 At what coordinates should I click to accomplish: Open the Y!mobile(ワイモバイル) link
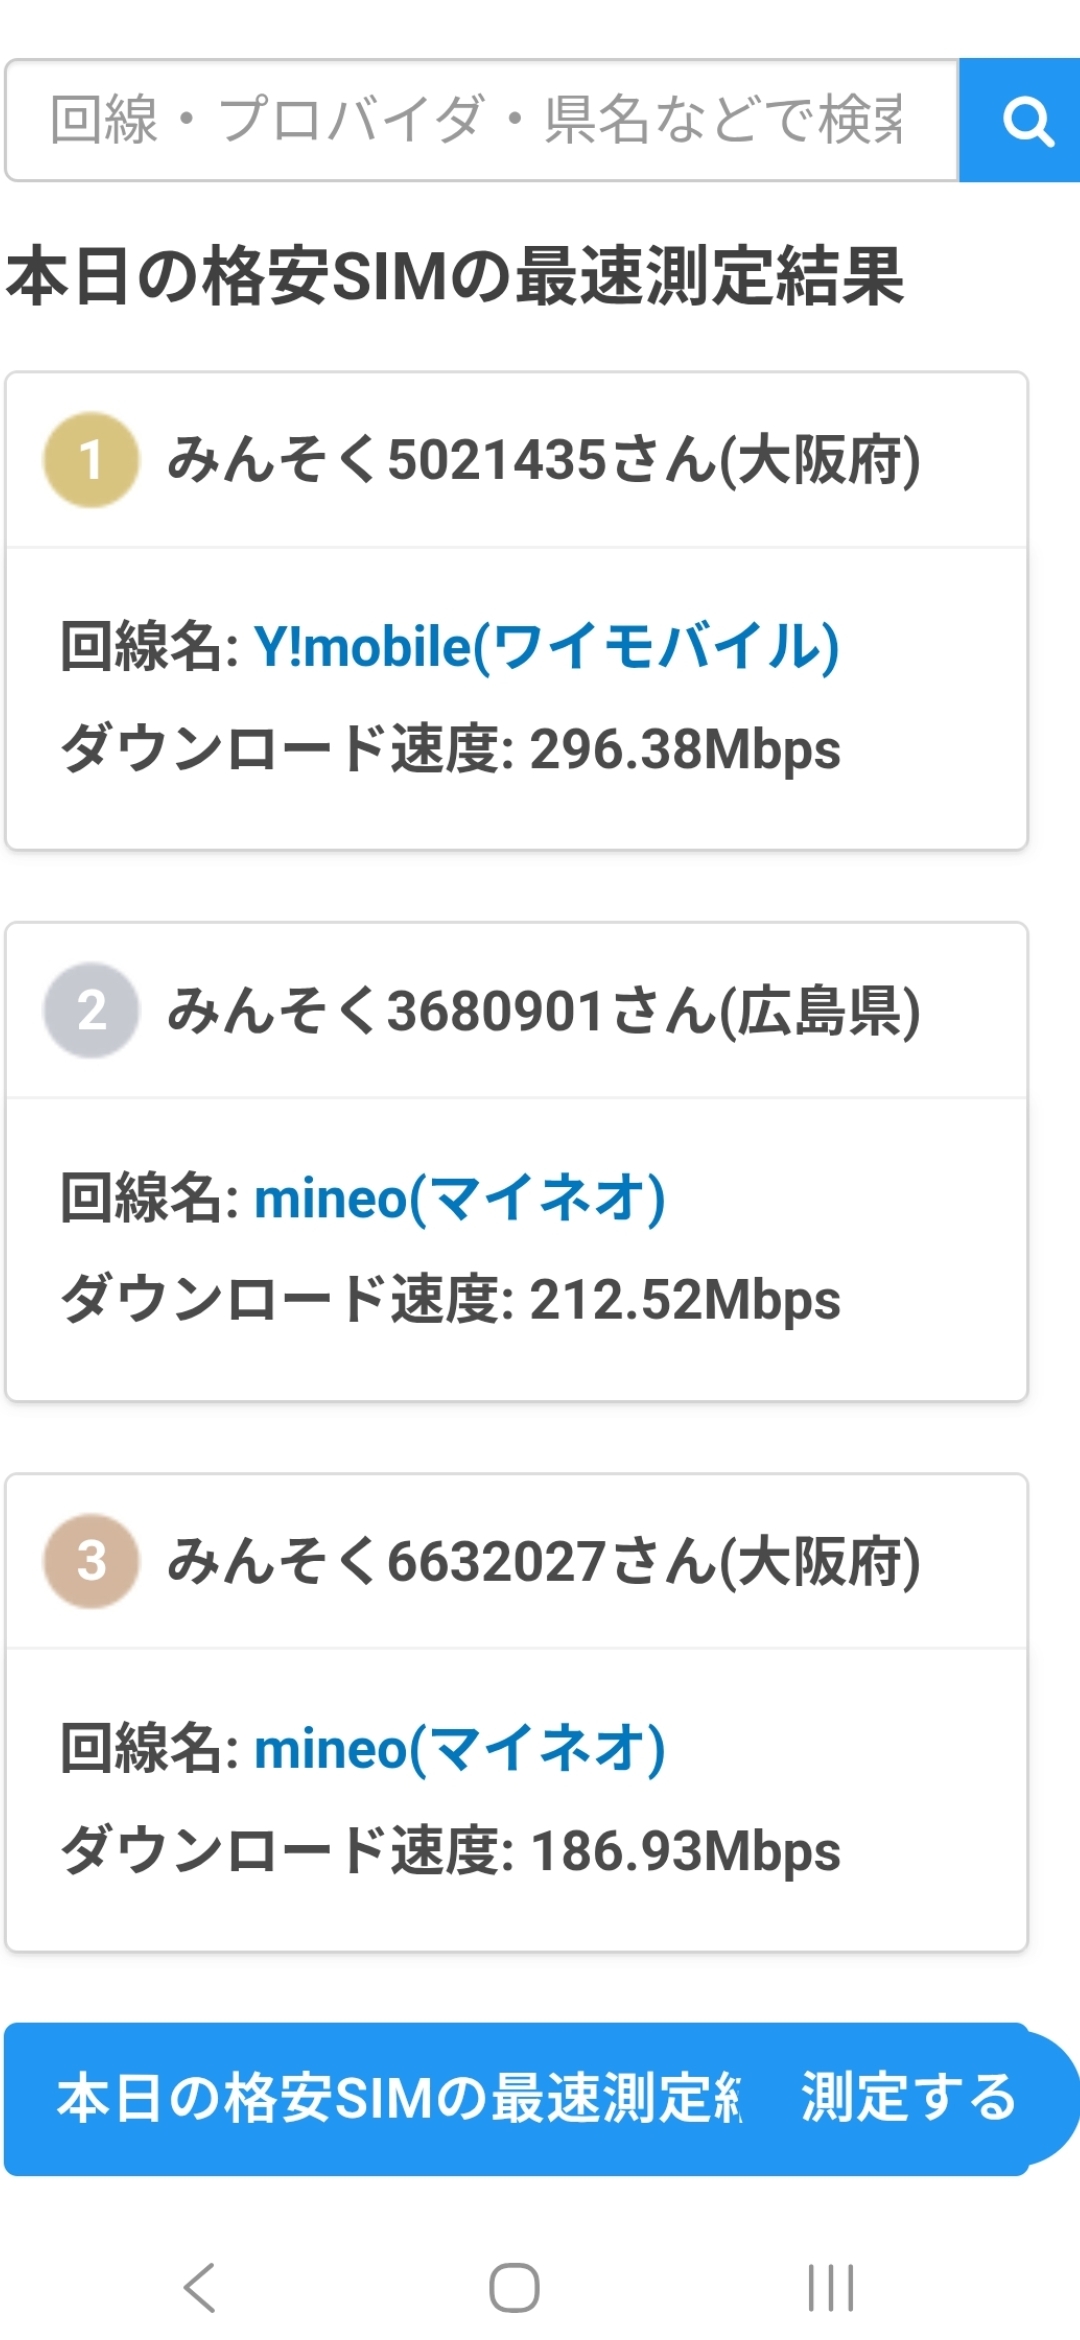[546, 646]
